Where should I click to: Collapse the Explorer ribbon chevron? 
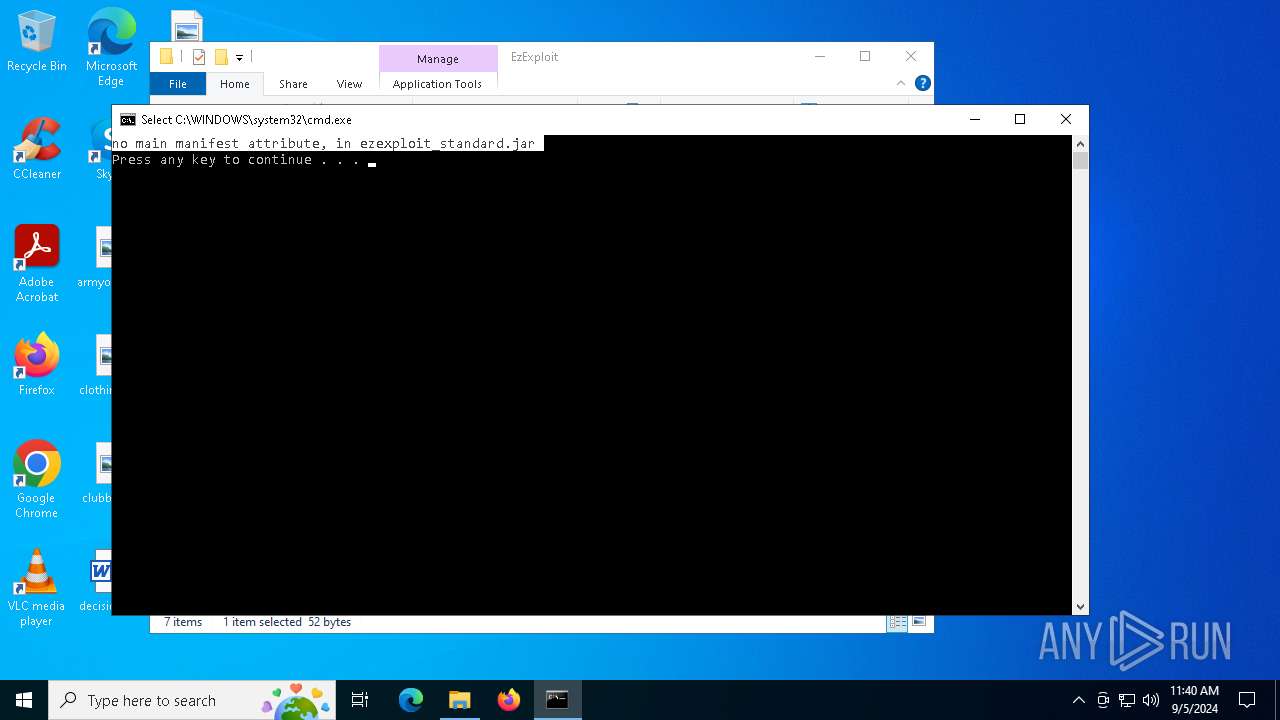point(901,83)
